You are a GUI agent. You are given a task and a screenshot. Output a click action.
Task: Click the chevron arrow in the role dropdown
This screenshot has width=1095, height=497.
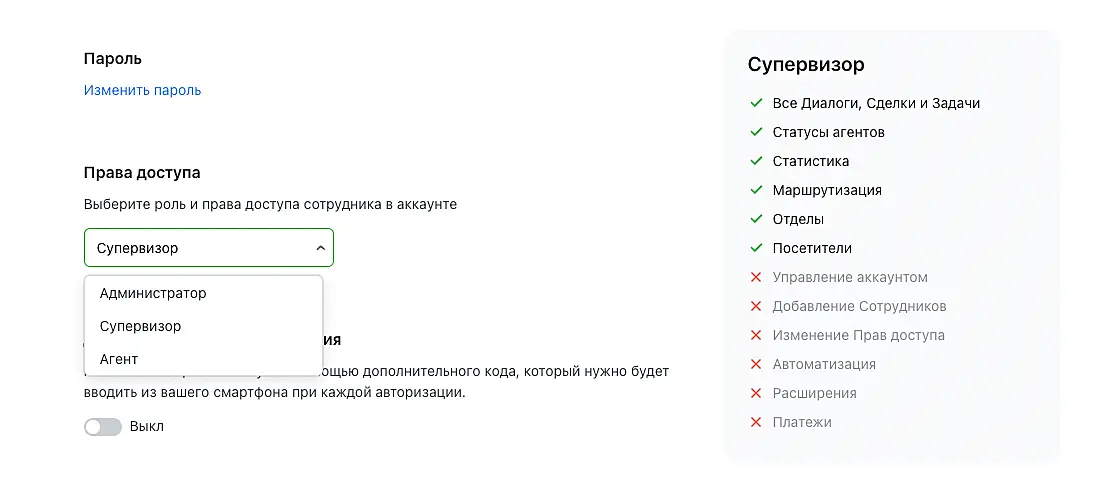[x=320, y=248]
